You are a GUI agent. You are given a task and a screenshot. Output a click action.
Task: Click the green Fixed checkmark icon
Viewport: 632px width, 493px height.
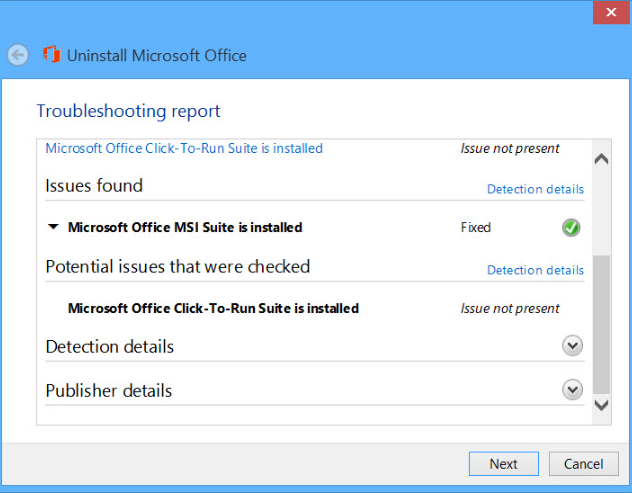pyautogui.click(x=571, y=228)
